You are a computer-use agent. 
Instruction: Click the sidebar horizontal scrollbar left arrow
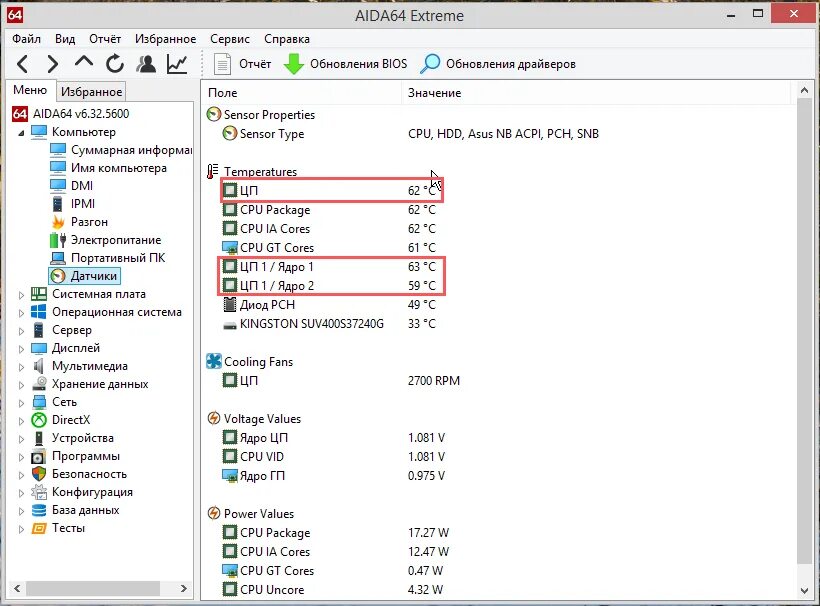[17, 588]
